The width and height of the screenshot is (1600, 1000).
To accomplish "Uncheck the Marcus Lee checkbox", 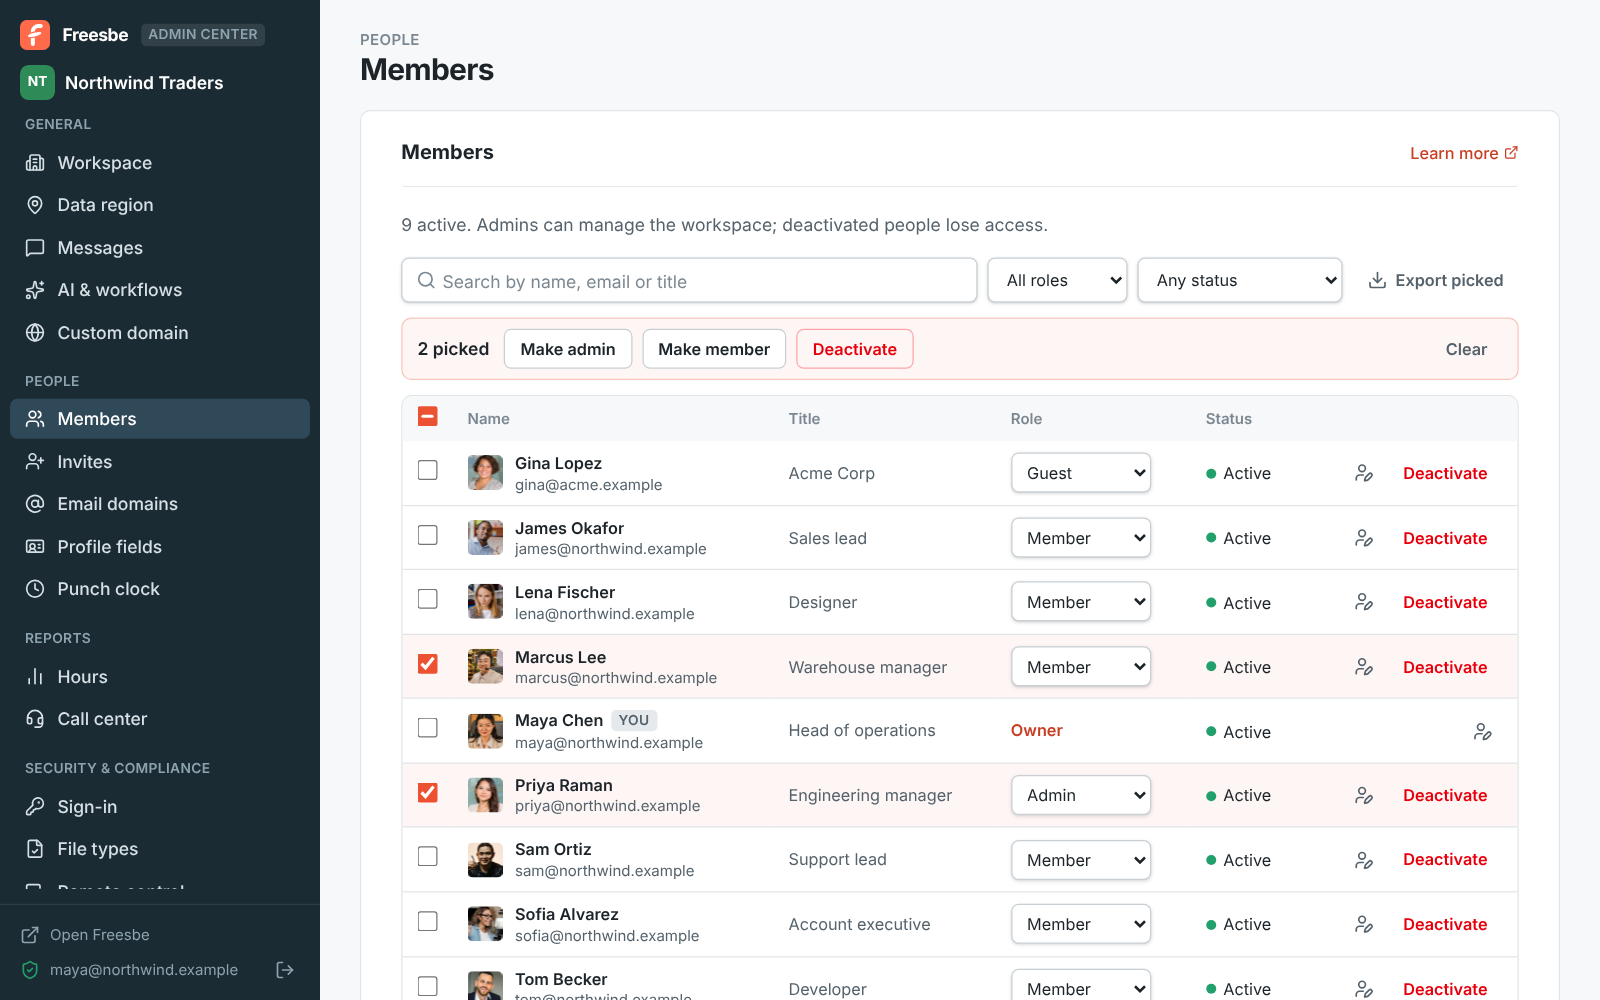I will [x=428, y=664].
